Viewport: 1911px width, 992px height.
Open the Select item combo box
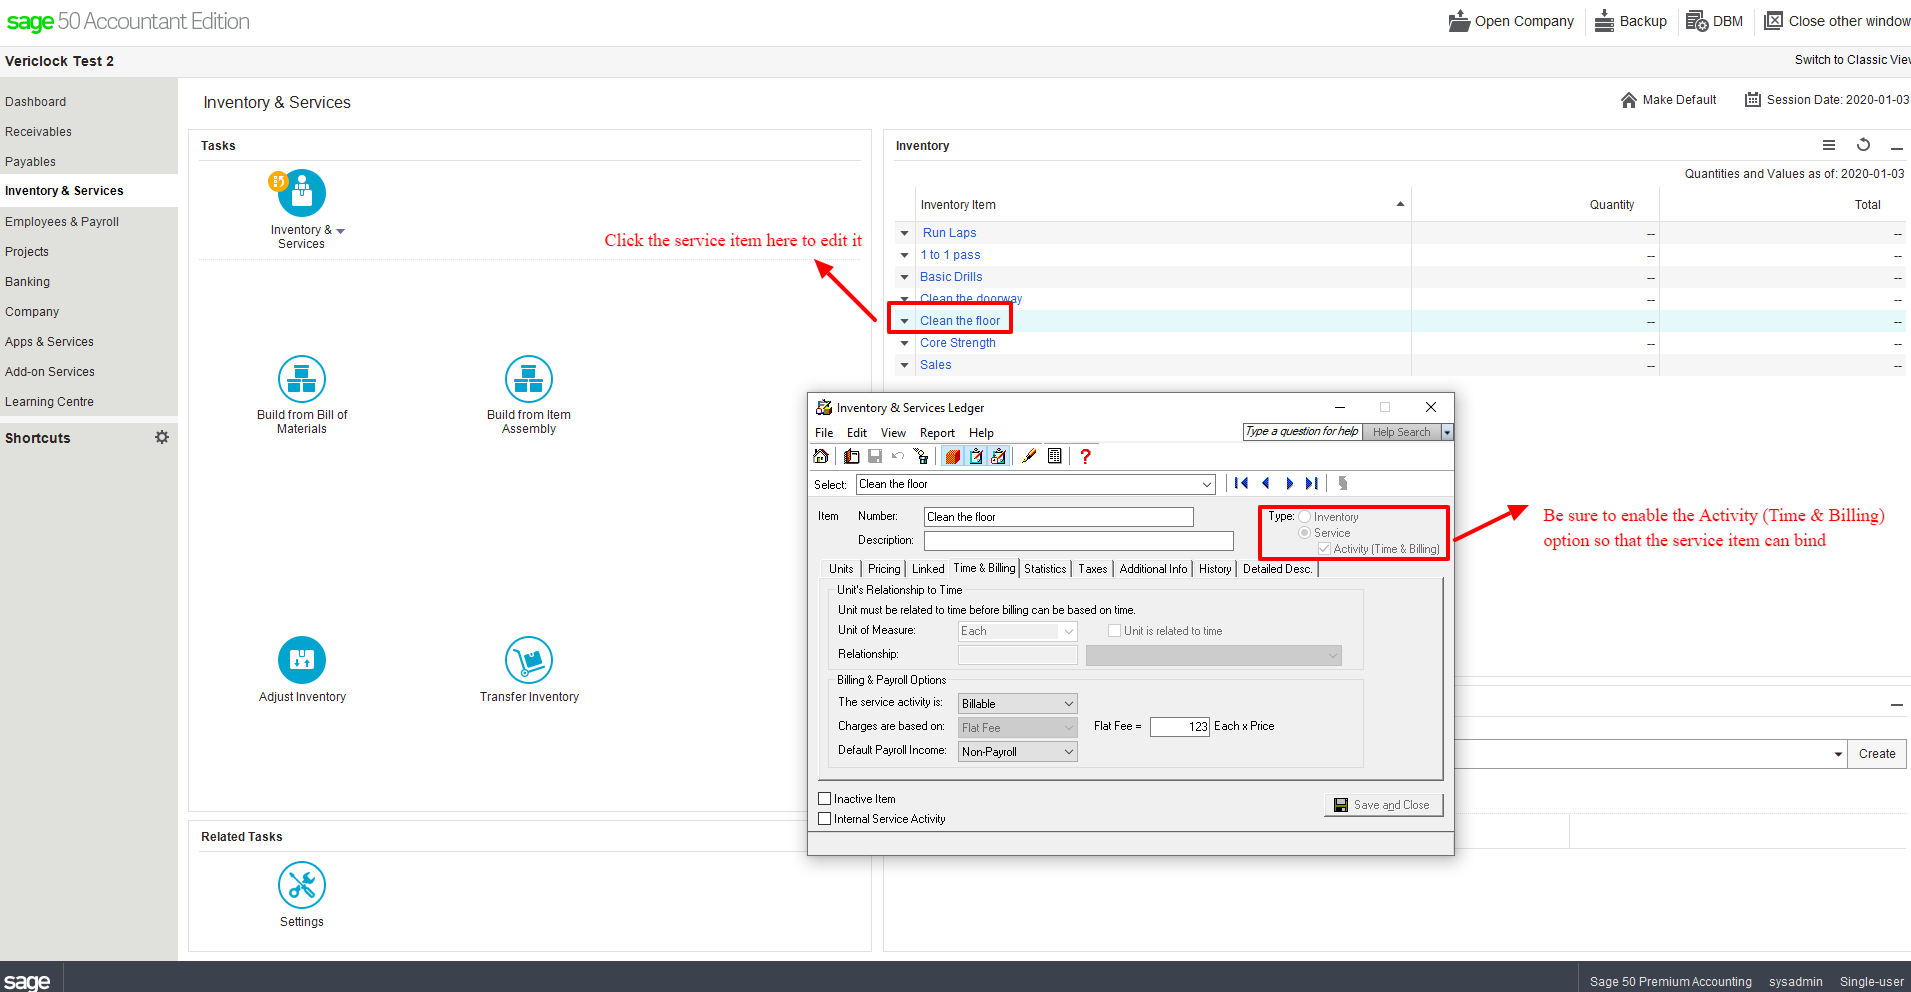1036,484
